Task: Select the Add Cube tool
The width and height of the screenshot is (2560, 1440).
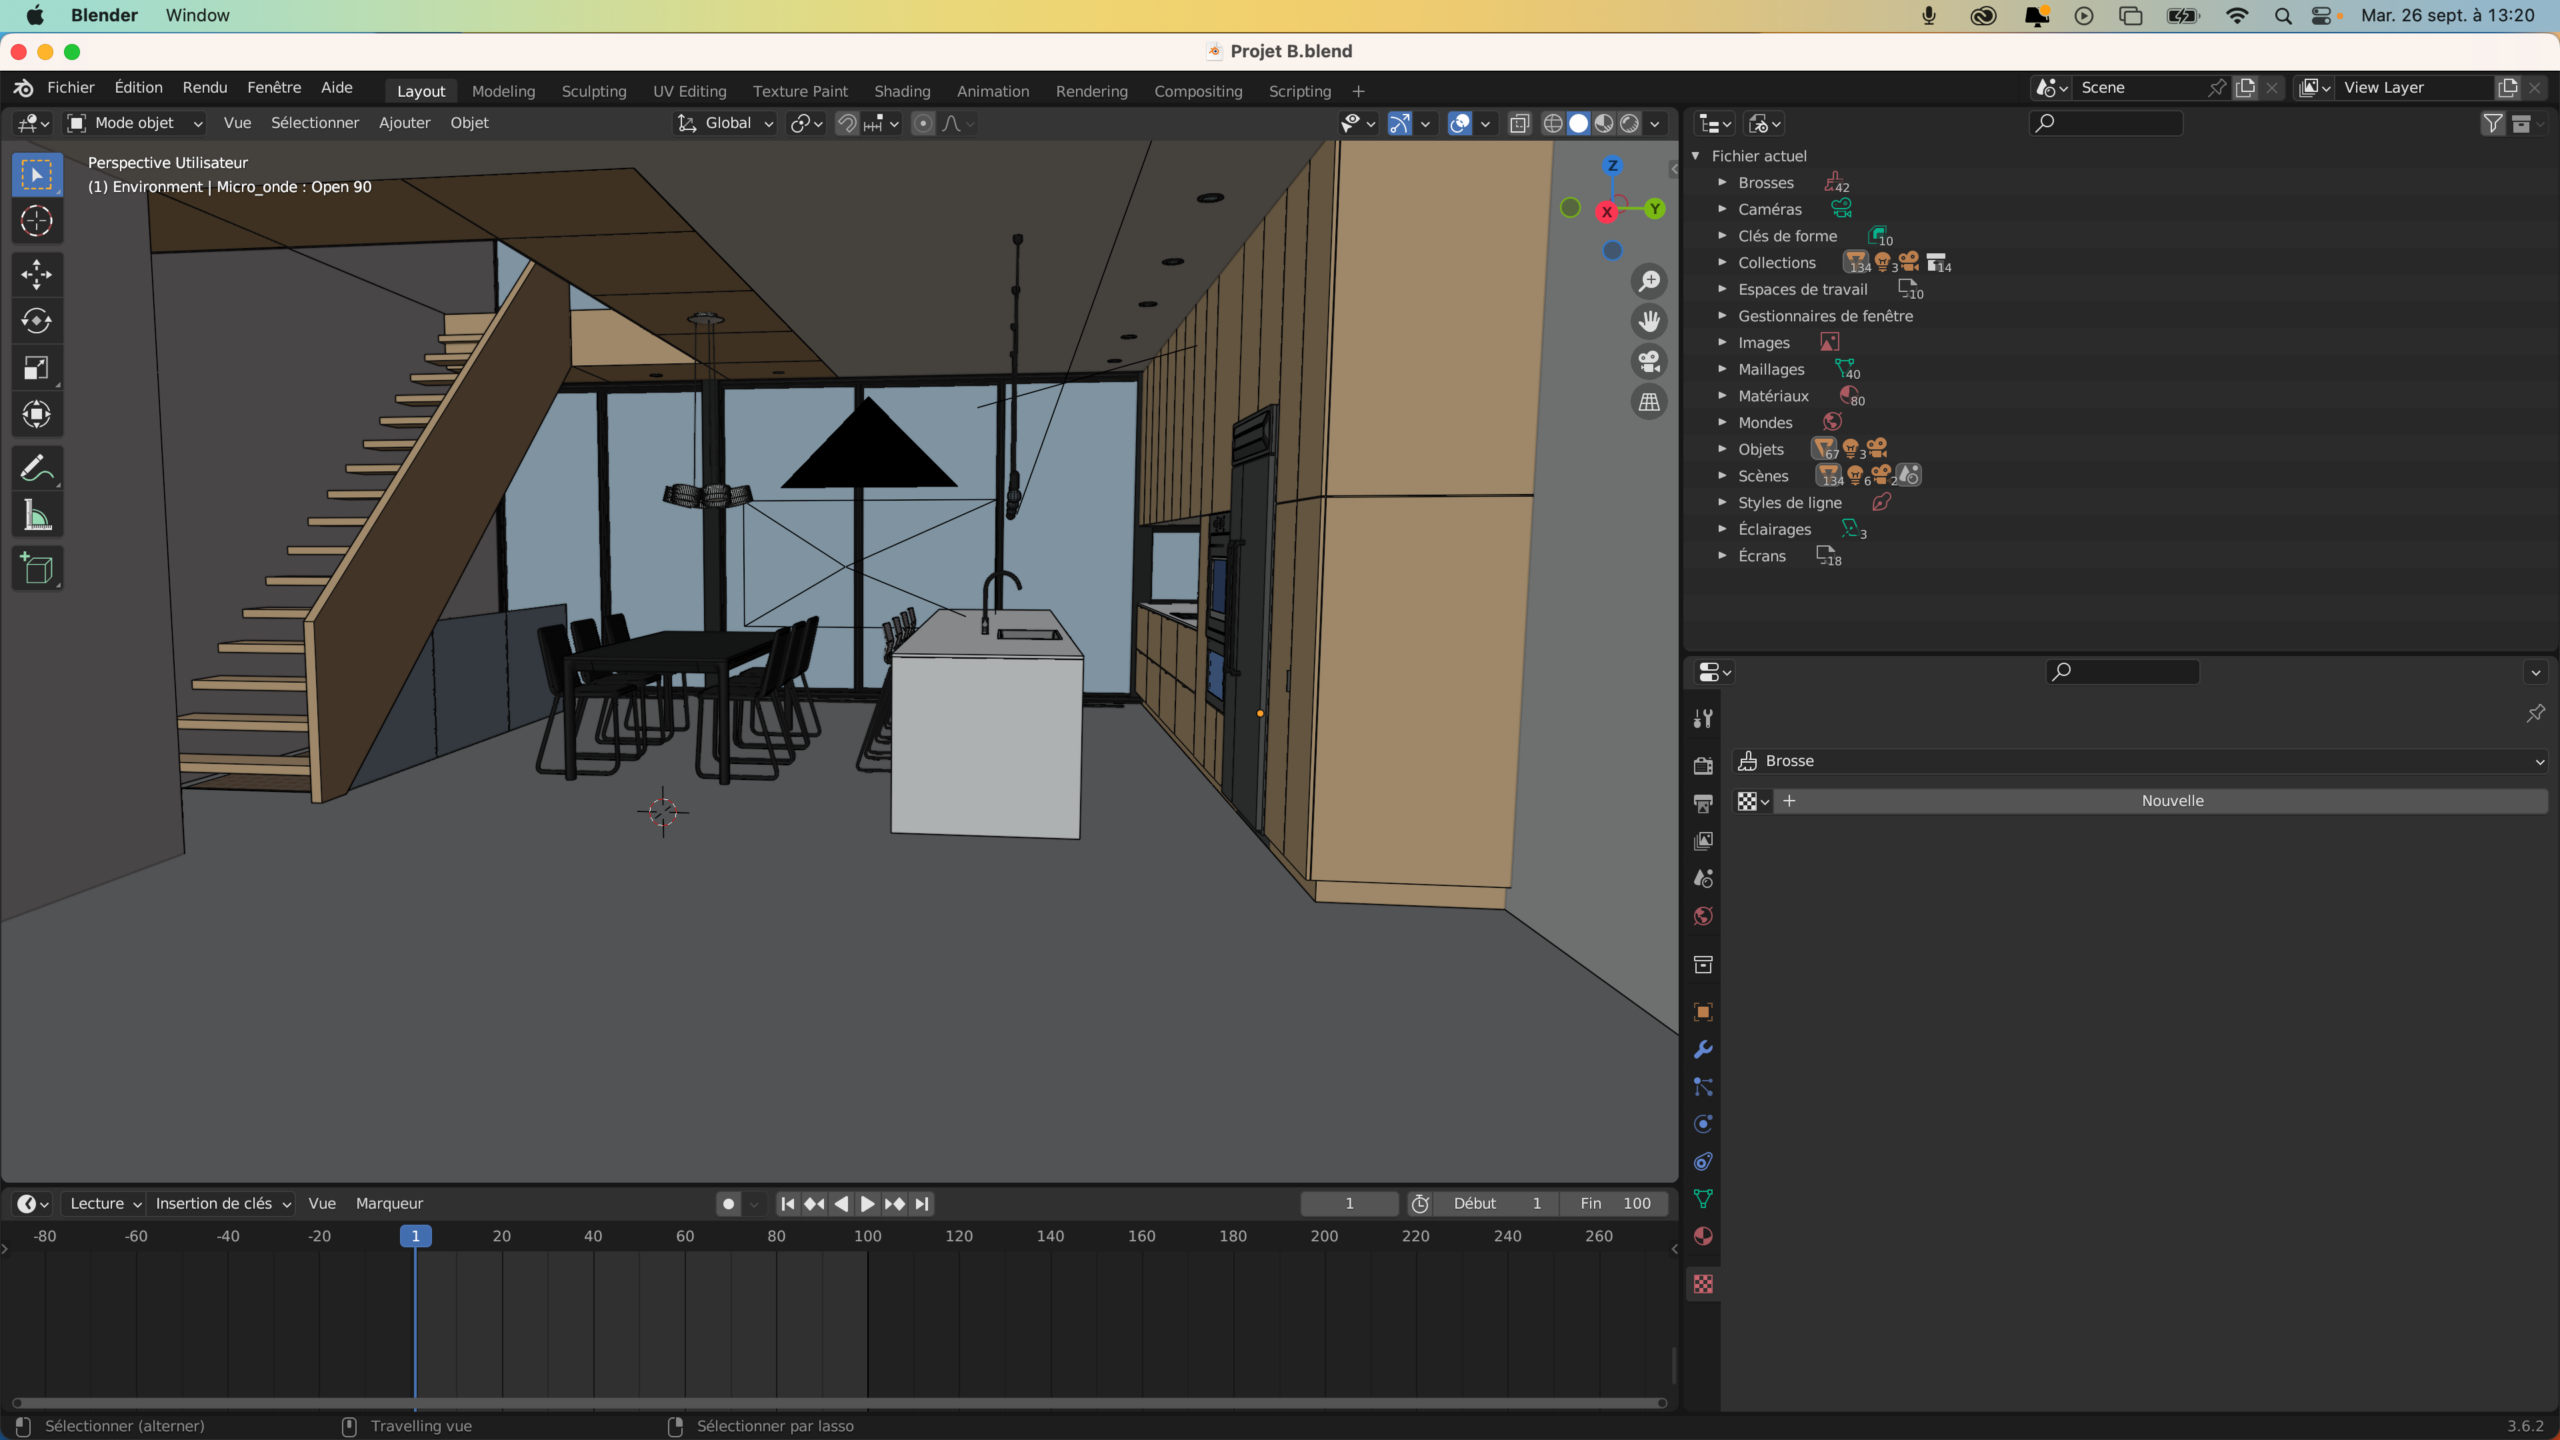Action: click(37, 569)
